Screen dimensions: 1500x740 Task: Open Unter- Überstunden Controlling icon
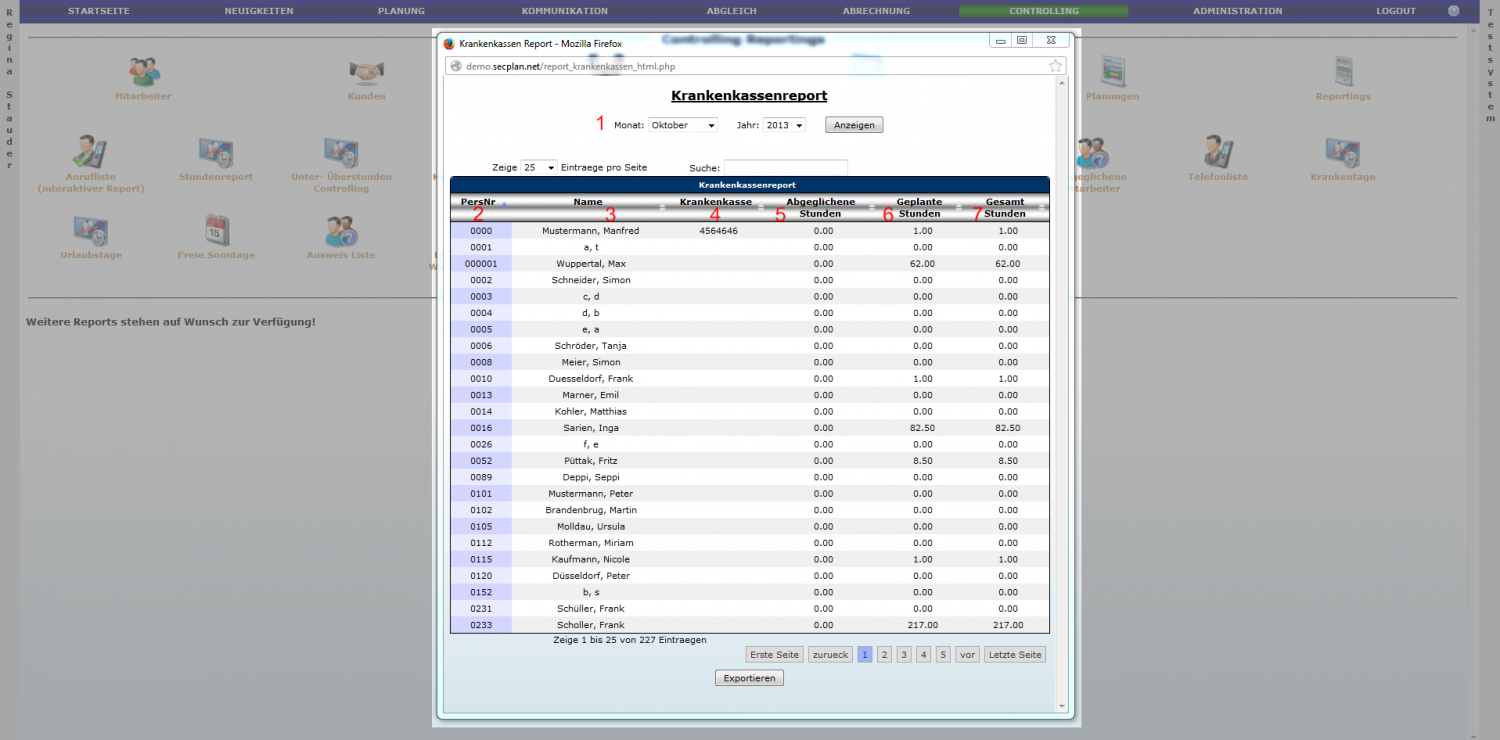point(341,152)
